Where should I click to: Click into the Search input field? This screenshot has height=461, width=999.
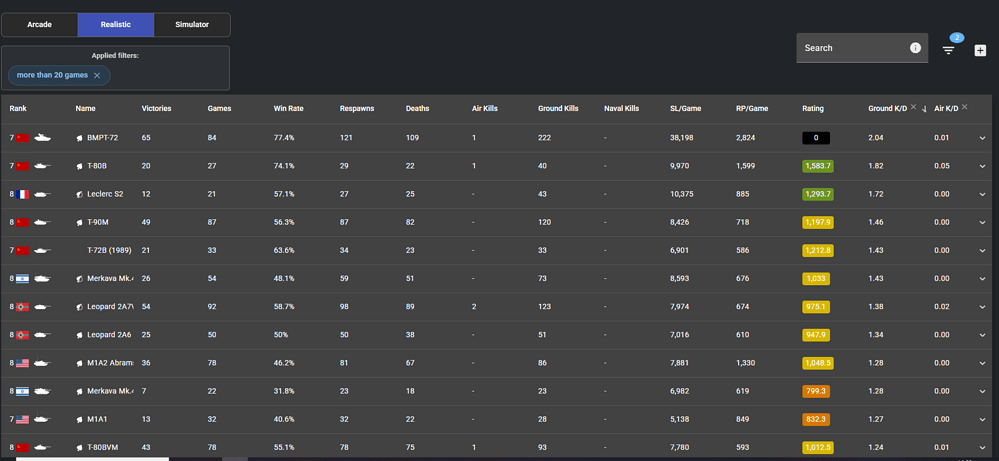pos(850,48)
